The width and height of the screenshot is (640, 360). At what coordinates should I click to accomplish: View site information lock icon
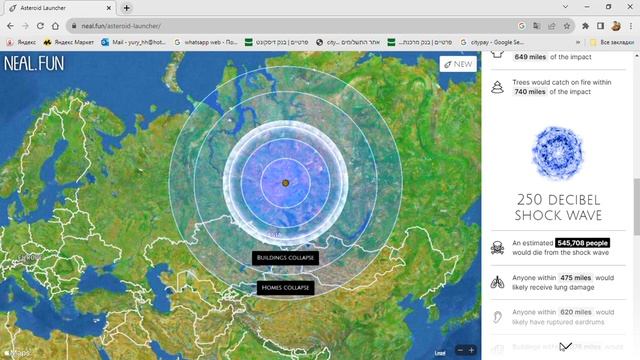point(74,26)
